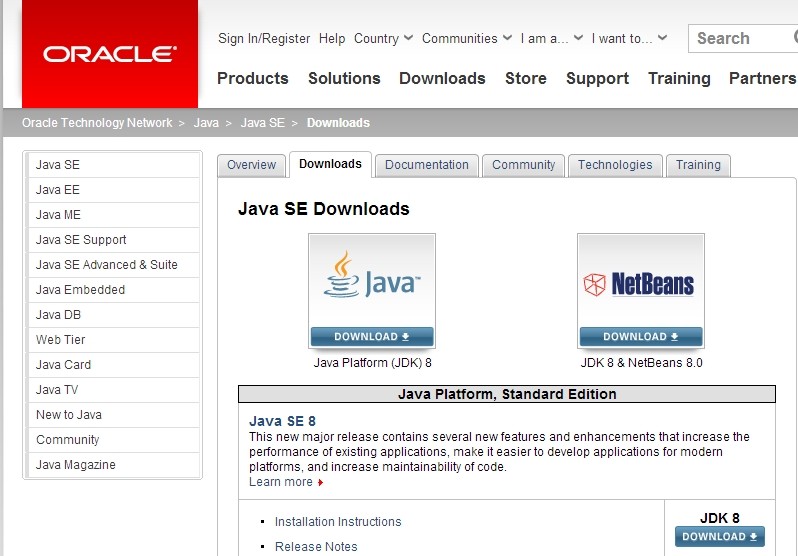Open Web Tier sidebar item

pos(113,340)
